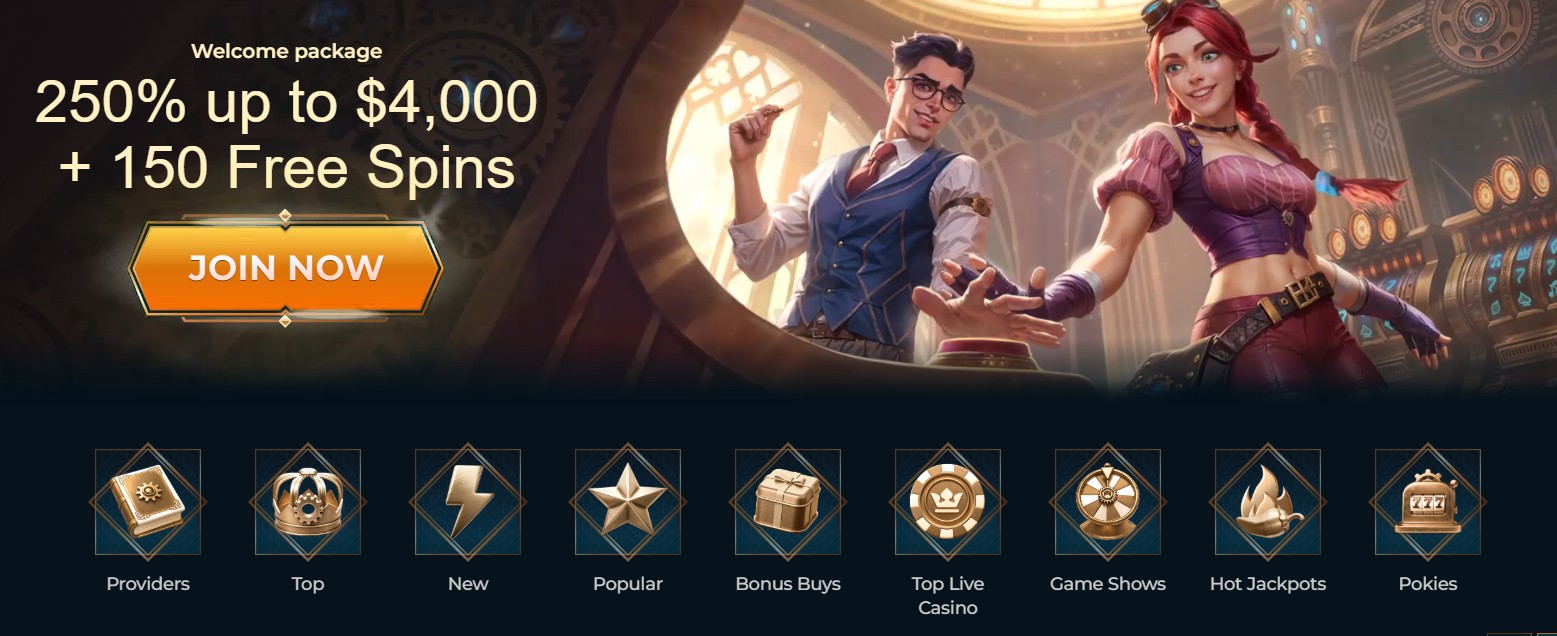Click the New lightning bolt icon

[468, 502]
